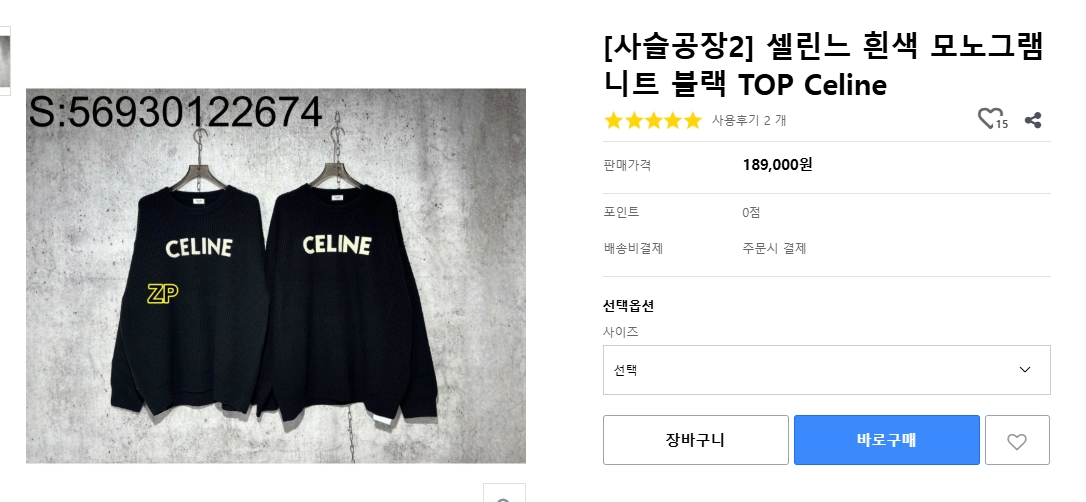Open the share icon beside the title
This screenshot has height=502, width=1086.
point(1033,120)
